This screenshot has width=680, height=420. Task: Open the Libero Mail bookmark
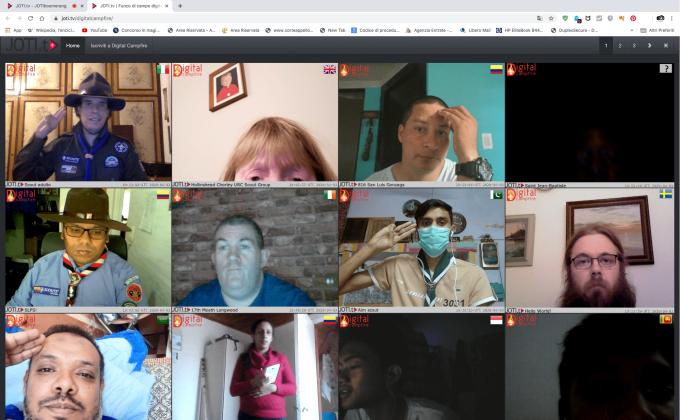click(475, 30)
